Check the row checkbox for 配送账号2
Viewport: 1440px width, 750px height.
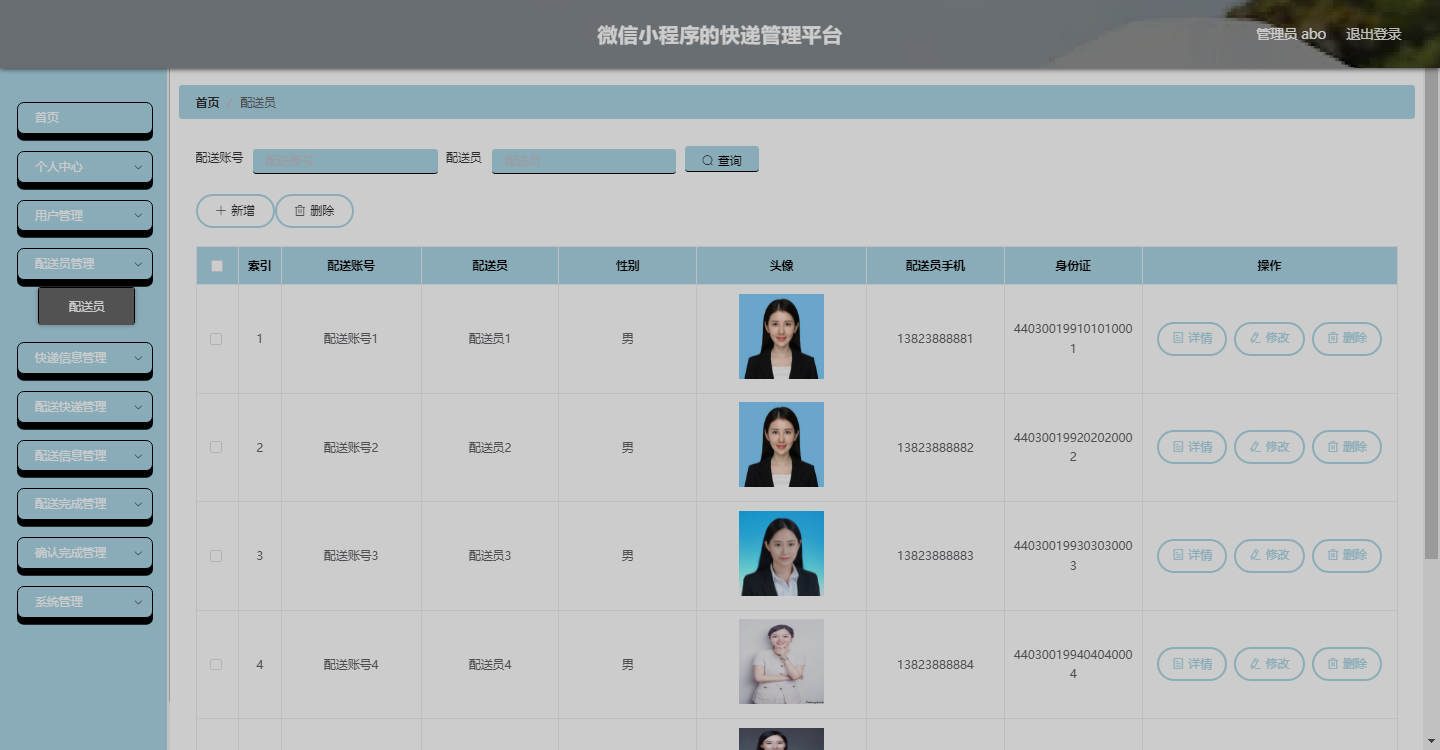tap(216, 447)
